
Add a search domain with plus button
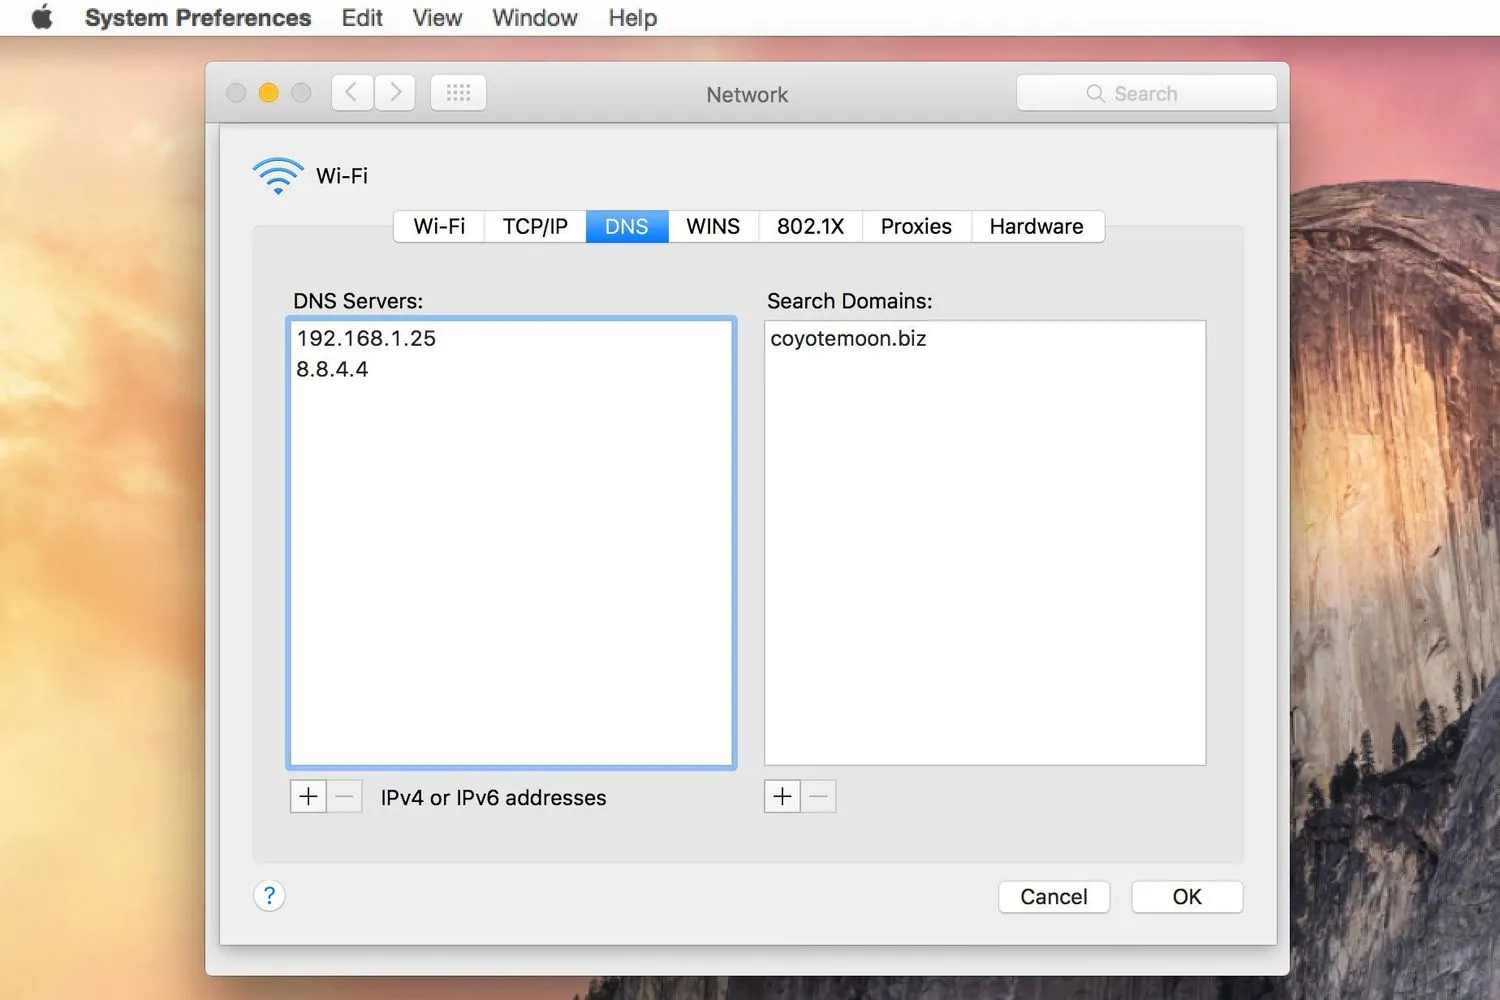[x=782, y=797]
